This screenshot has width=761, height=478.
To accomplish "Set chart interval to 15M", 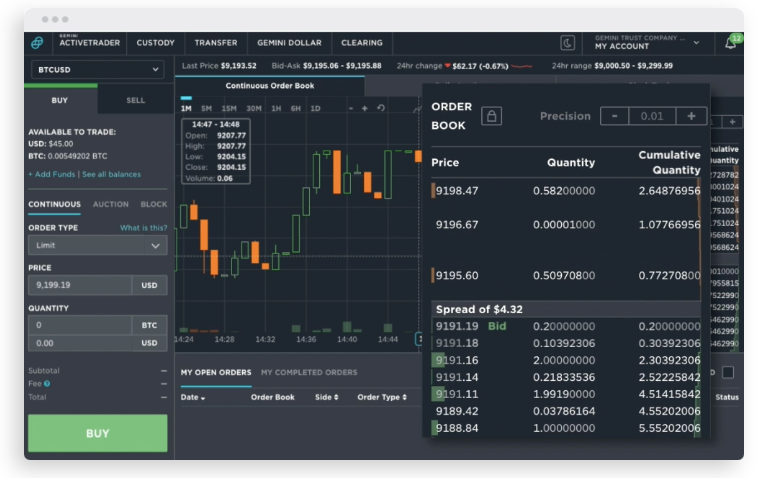I will (x=229, y=108).
